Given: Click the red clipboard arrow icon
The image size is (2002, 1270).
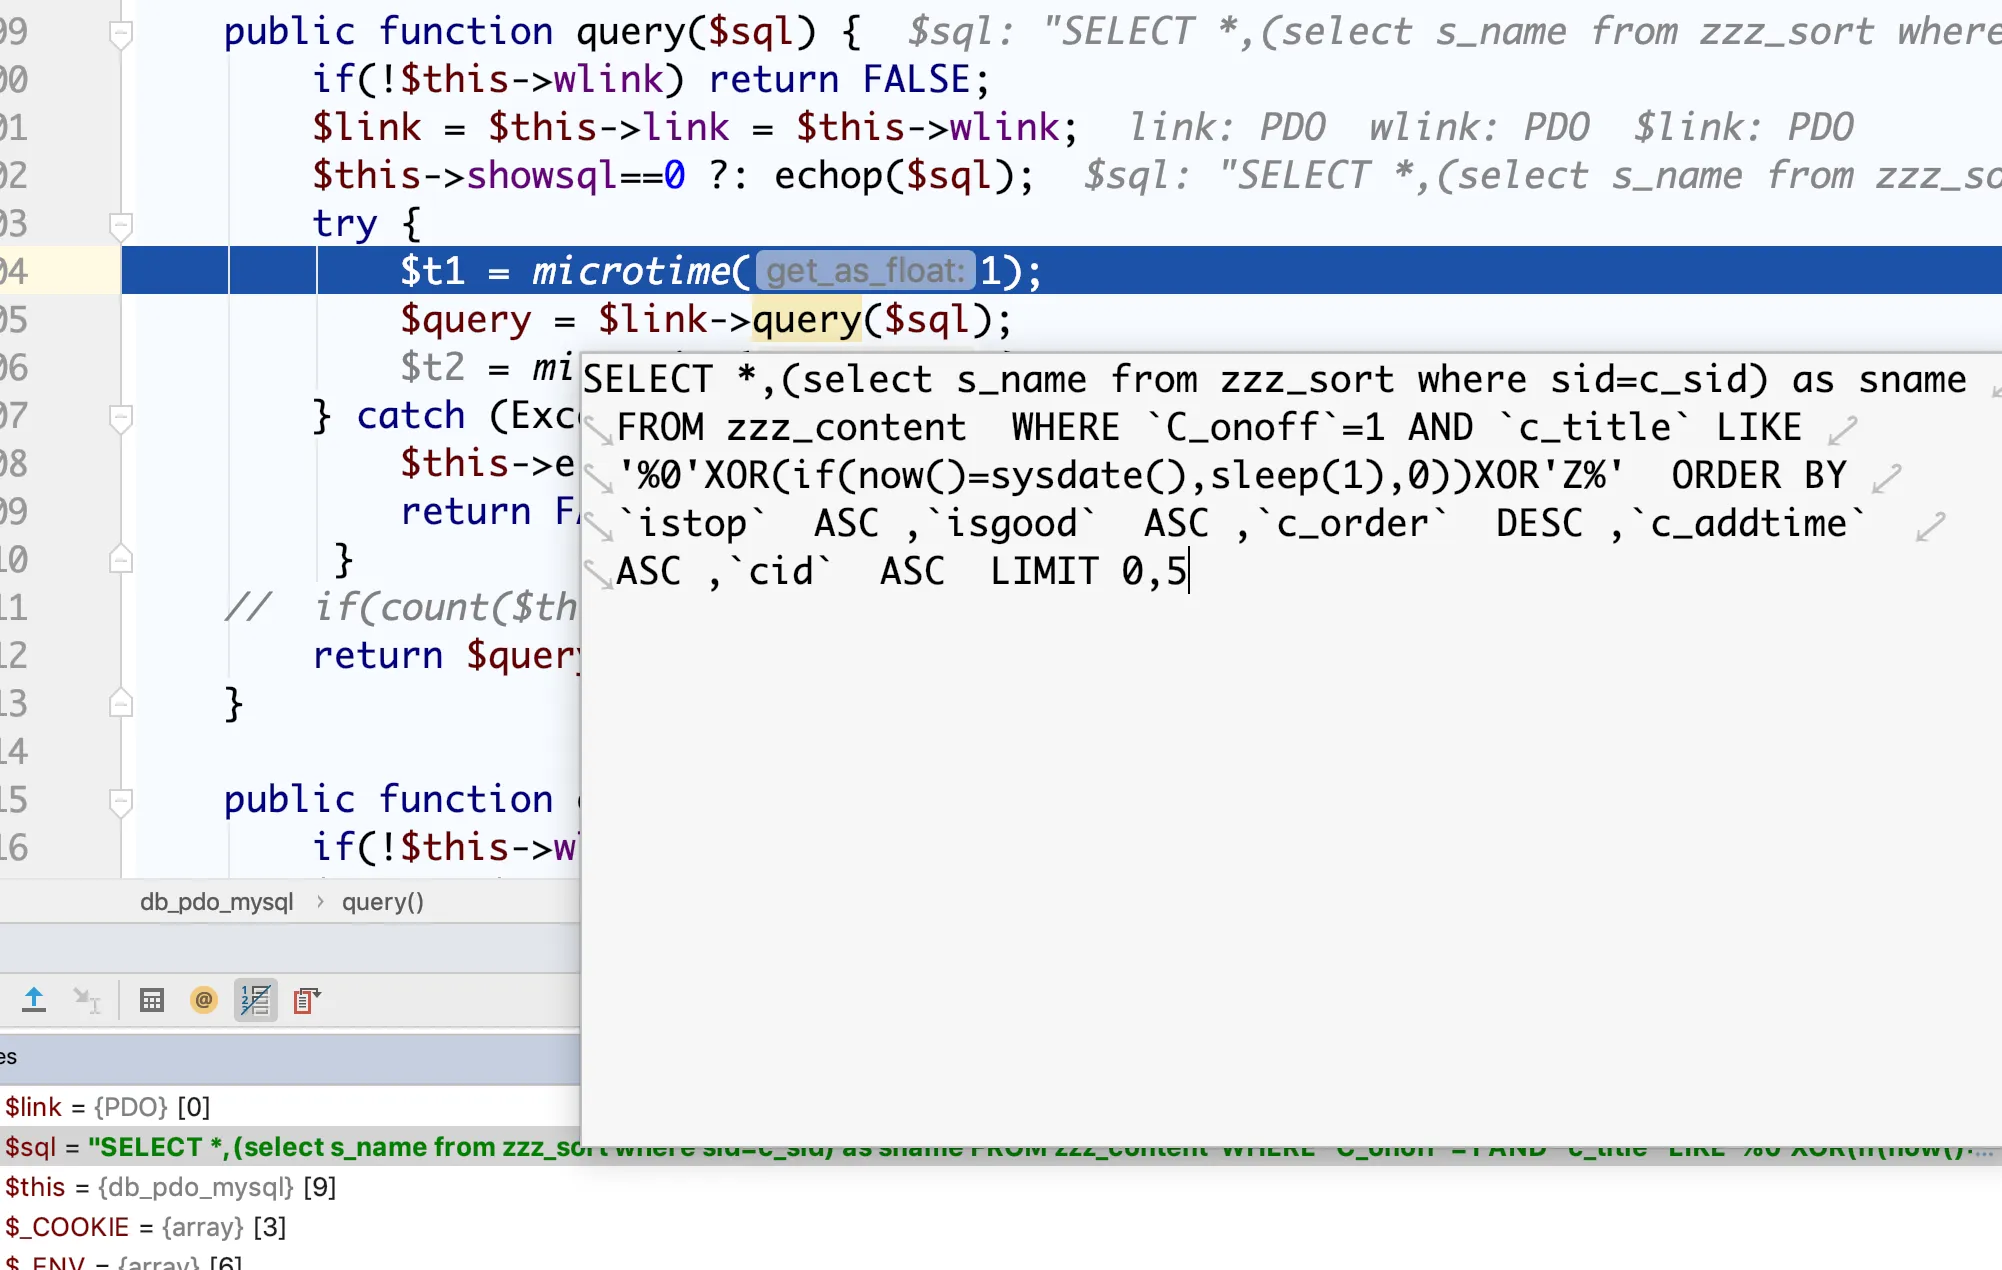Looking at the screenshot, I should click(x=306, y=999).
